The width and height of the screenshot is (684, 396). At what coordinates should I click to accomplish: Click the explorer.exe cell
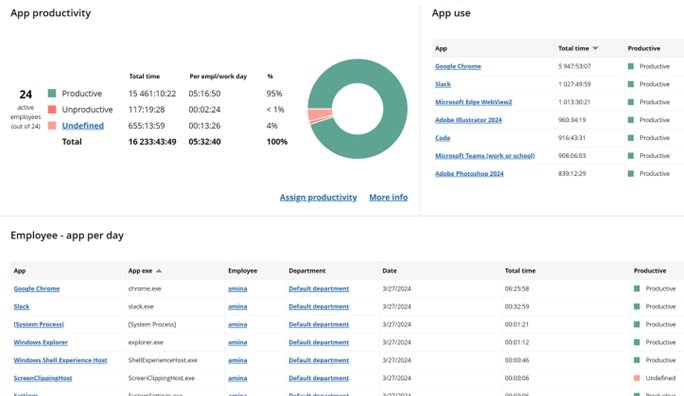(146, 342)
